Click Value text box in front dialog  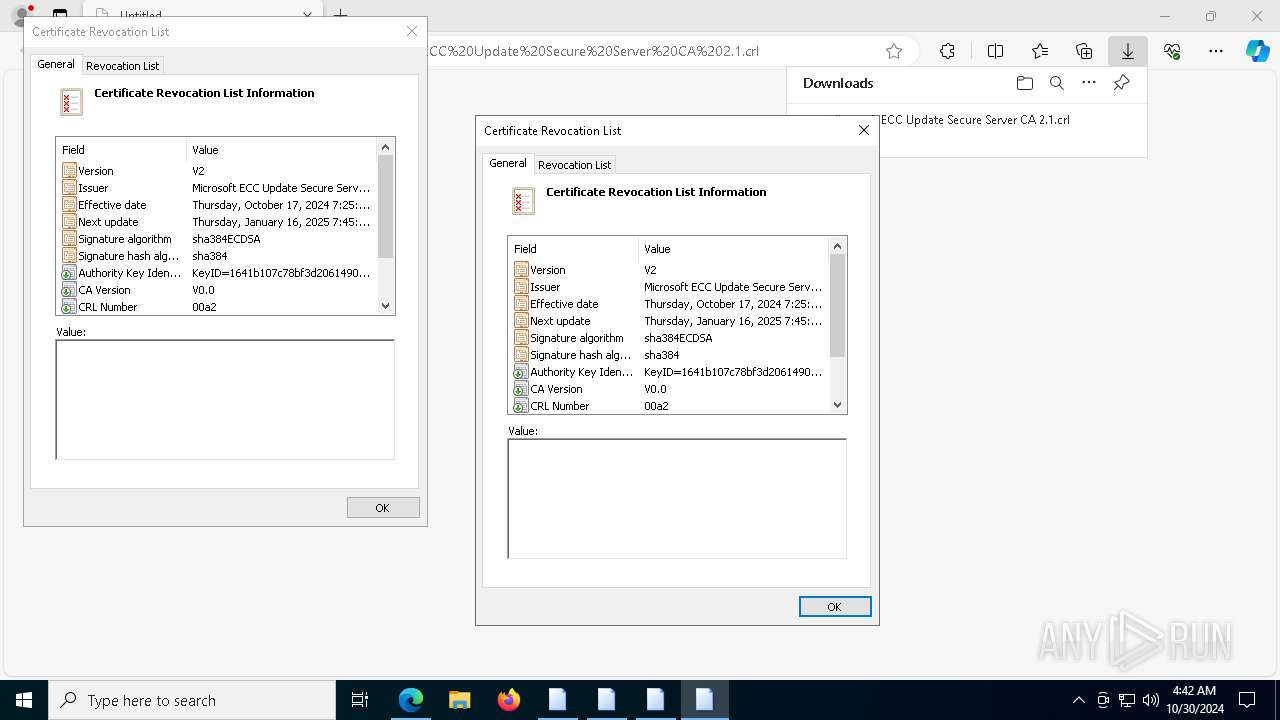click(x=677, y=498)
